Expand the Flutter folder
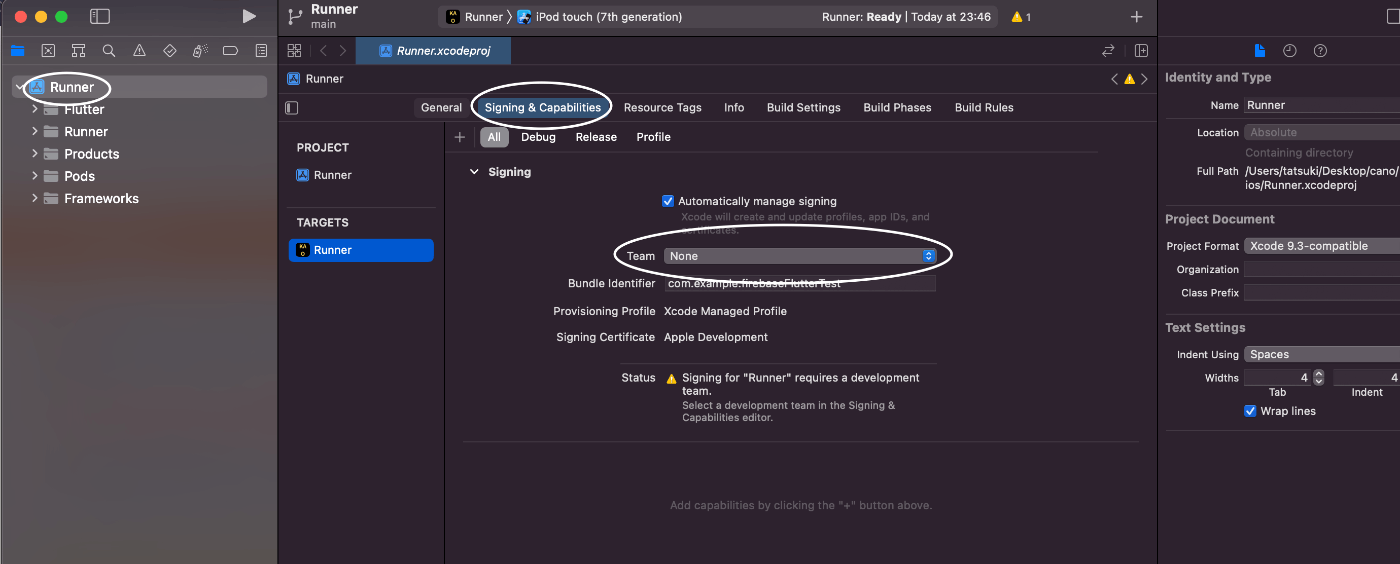This screenshot has width=1400, height=564. point(35,109)
